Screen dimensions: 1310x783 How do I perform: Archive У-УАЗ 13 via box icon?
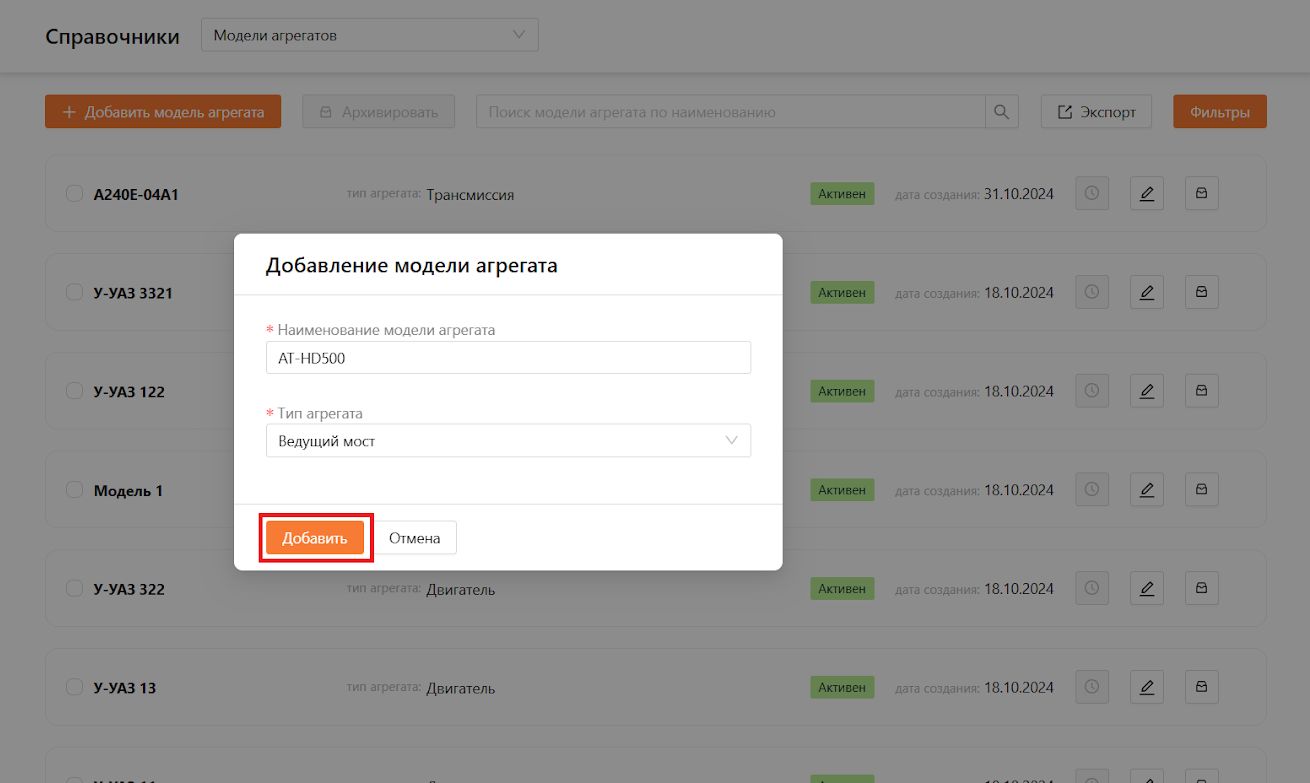pyautogui.click(x=1202, y=687)
